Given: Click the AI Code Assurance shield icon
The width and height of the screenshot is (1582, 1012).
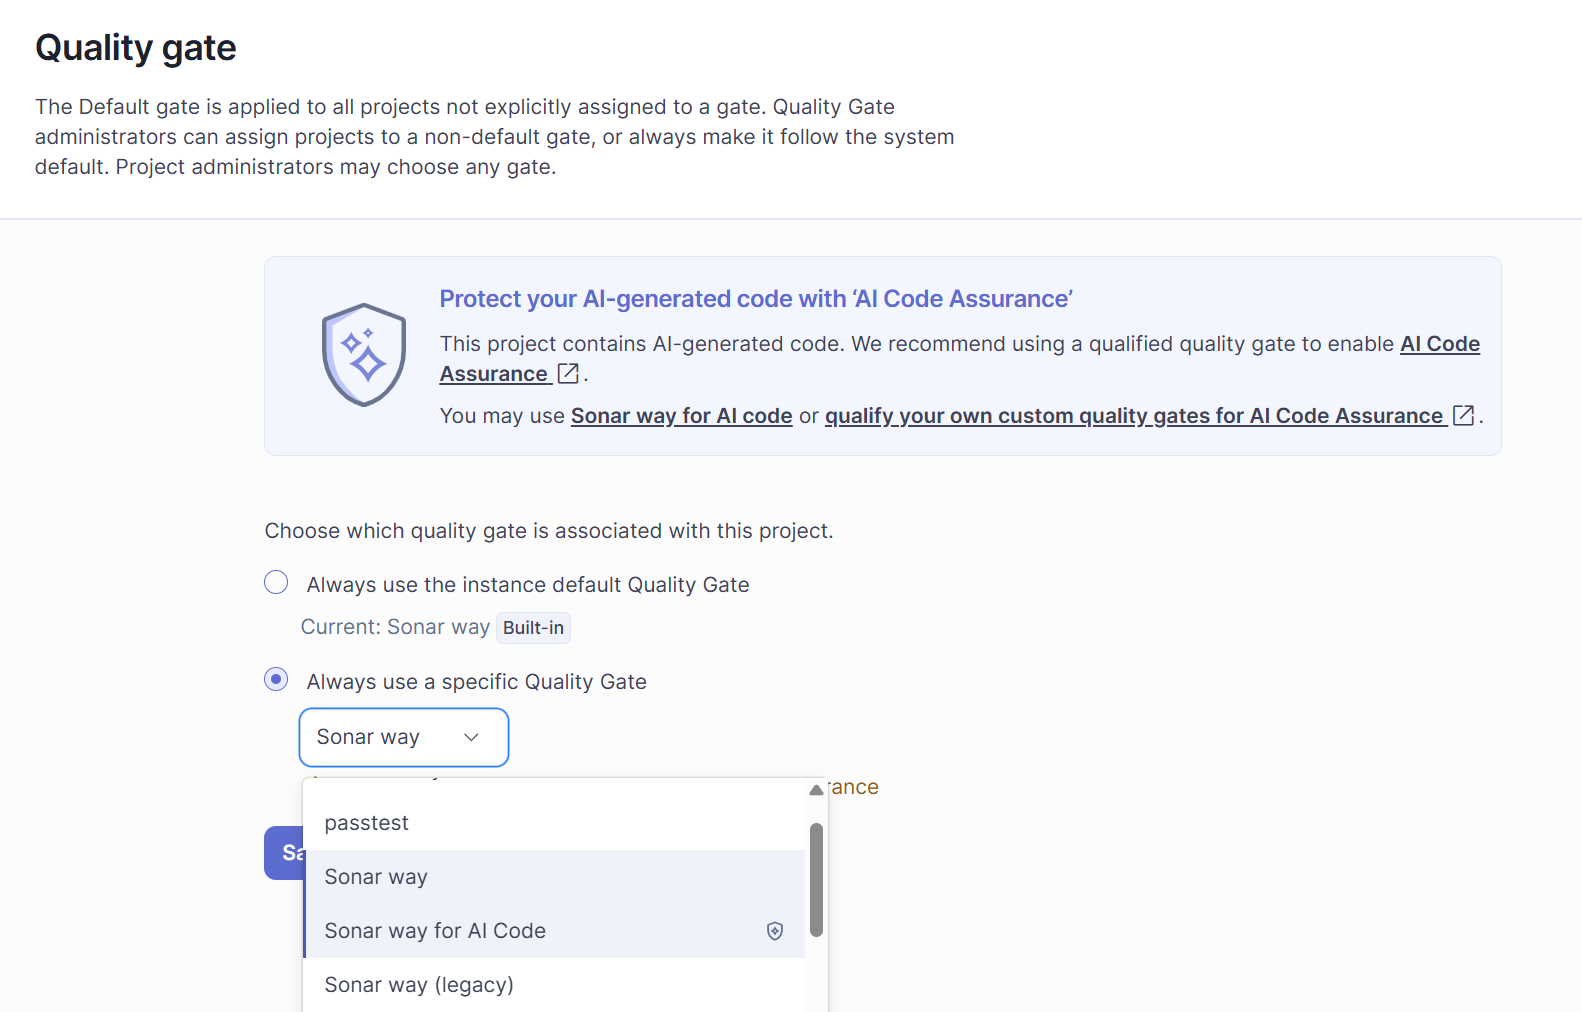Looking at the screenshot, I should [364, 355].
